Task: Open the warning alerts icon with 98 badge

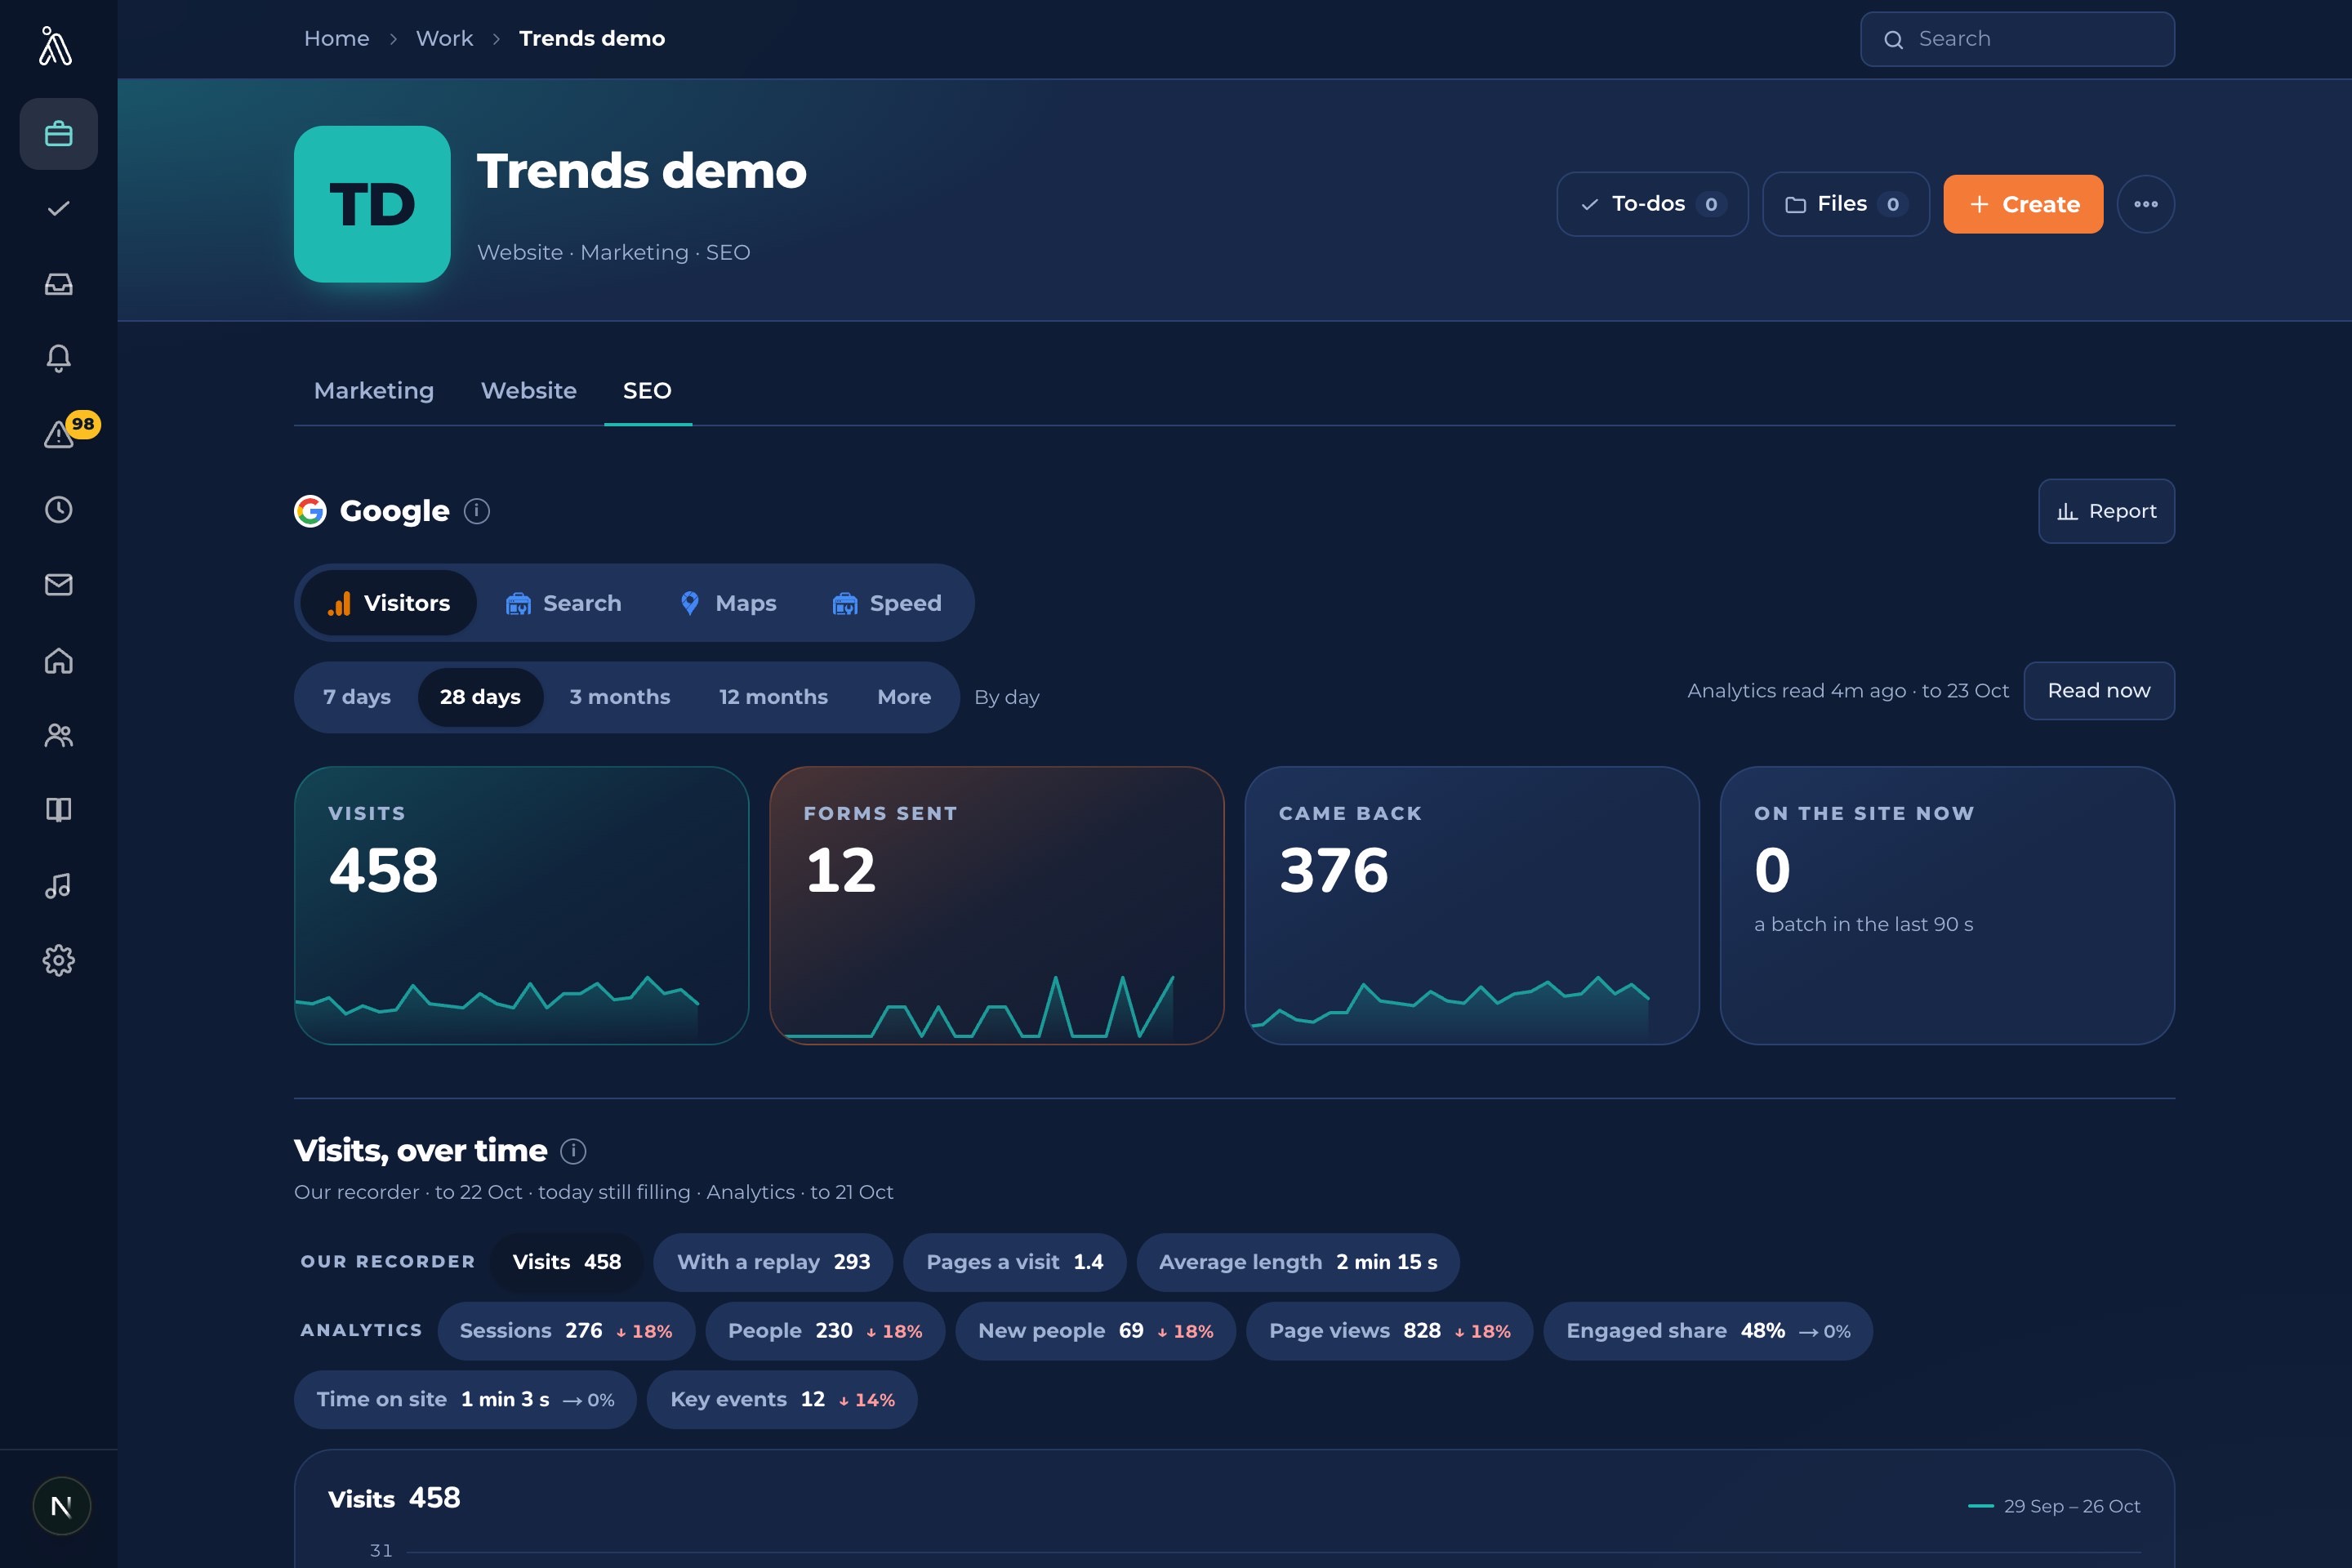Action: pyautogui.click(x=59, y=434)
